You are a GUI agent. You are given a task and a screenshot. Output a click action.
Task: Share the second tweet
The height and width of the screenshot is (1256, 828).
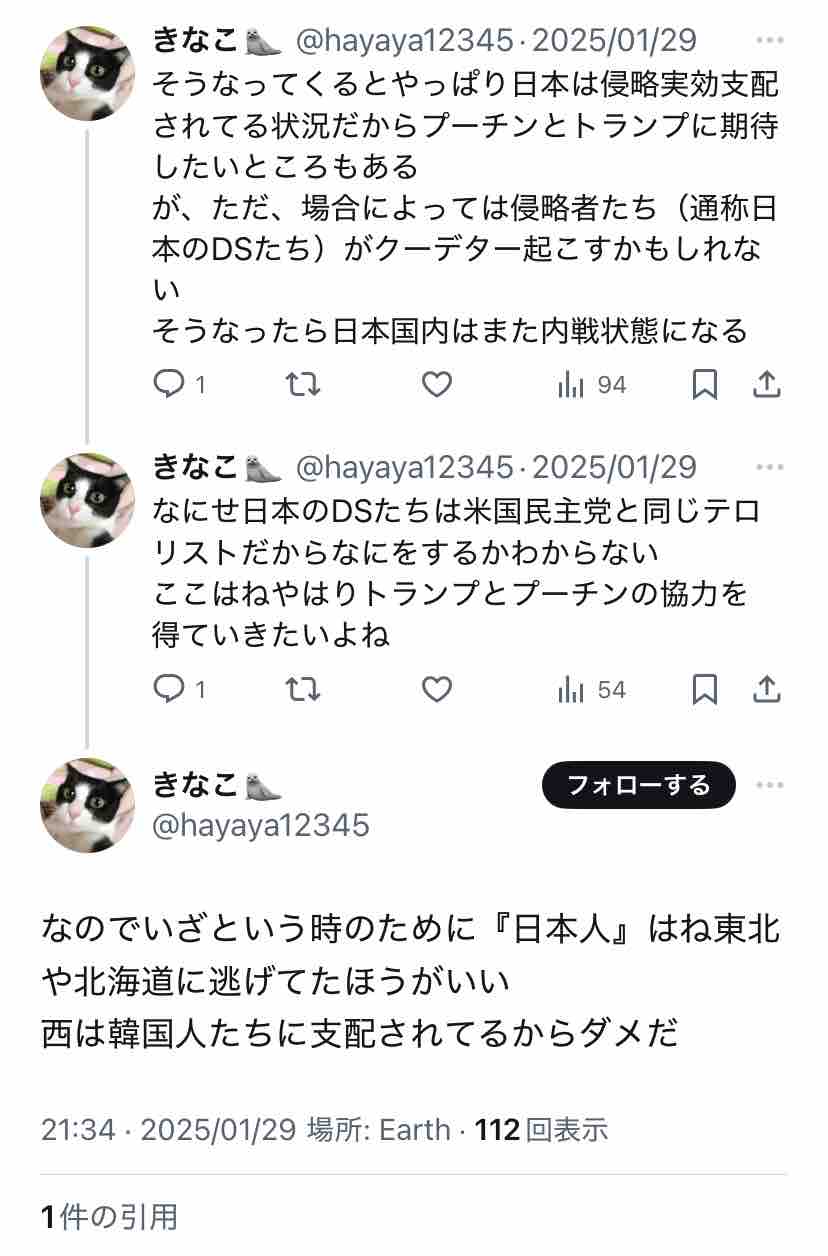(x=767, y=689)
